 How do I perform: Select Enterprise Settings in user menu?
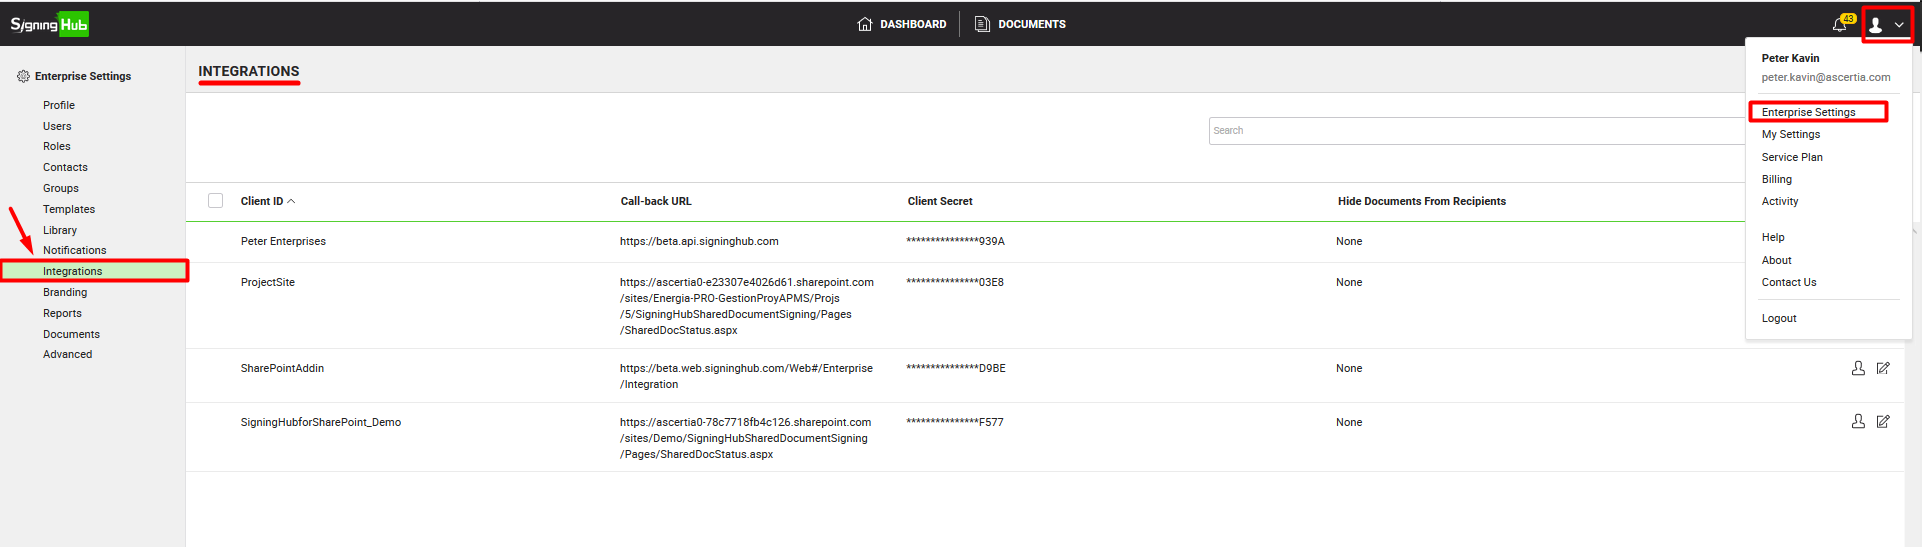tap(1808, 112)
